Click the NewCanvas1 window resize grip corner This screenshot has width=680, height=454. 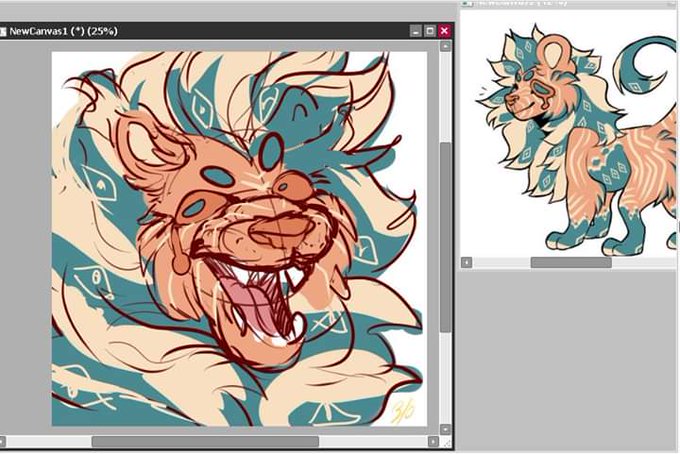pyautogui.click(x=447, y=442)
